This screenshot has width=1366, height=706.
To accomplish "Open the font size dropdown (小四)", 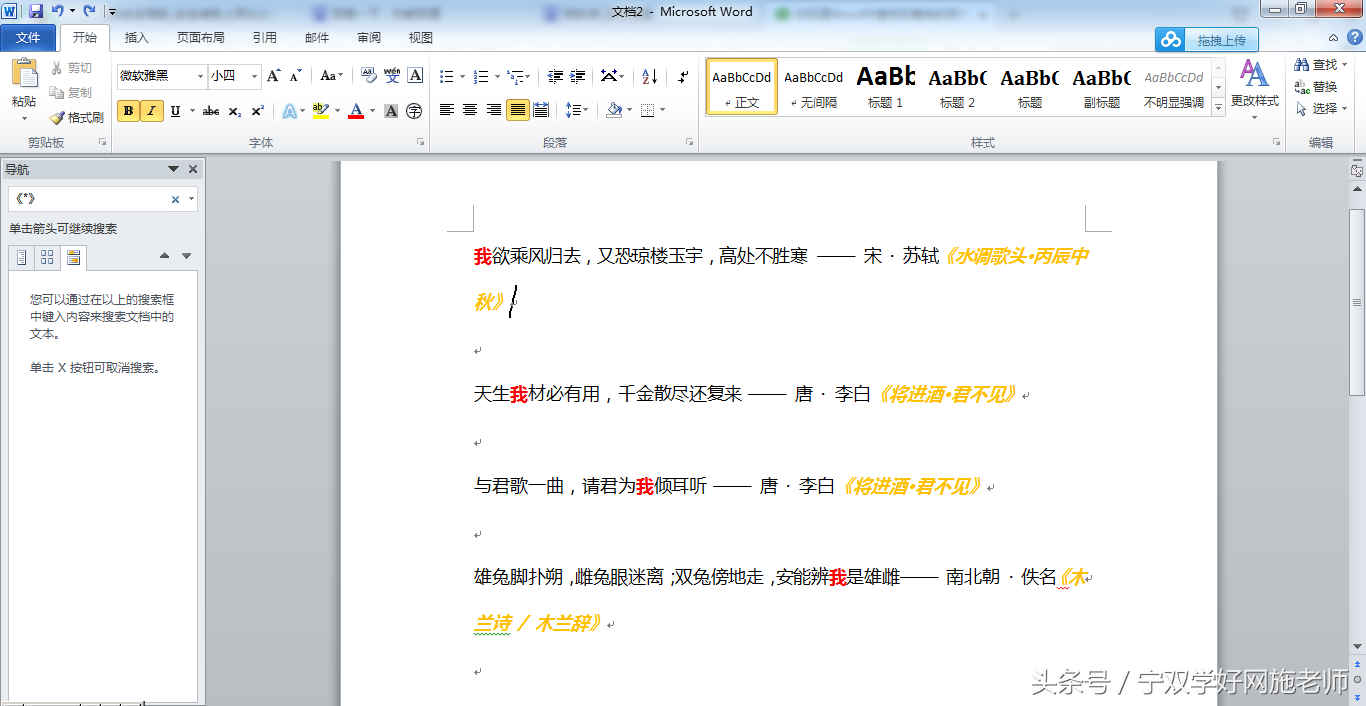I will [254, 76].
